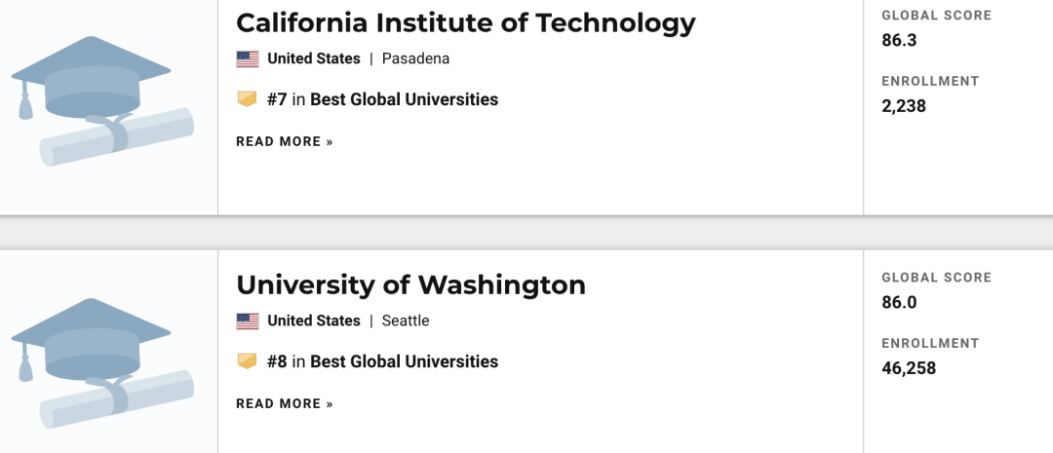Click the California Institute of Technology graduation cap image
The width and height of the screenshot is (1053, 453).
pos(103,100)
